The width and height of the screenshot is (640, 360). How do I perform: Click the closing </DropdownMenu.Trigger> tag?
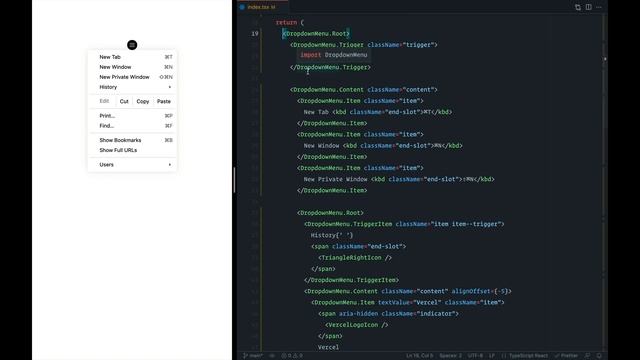330,67
